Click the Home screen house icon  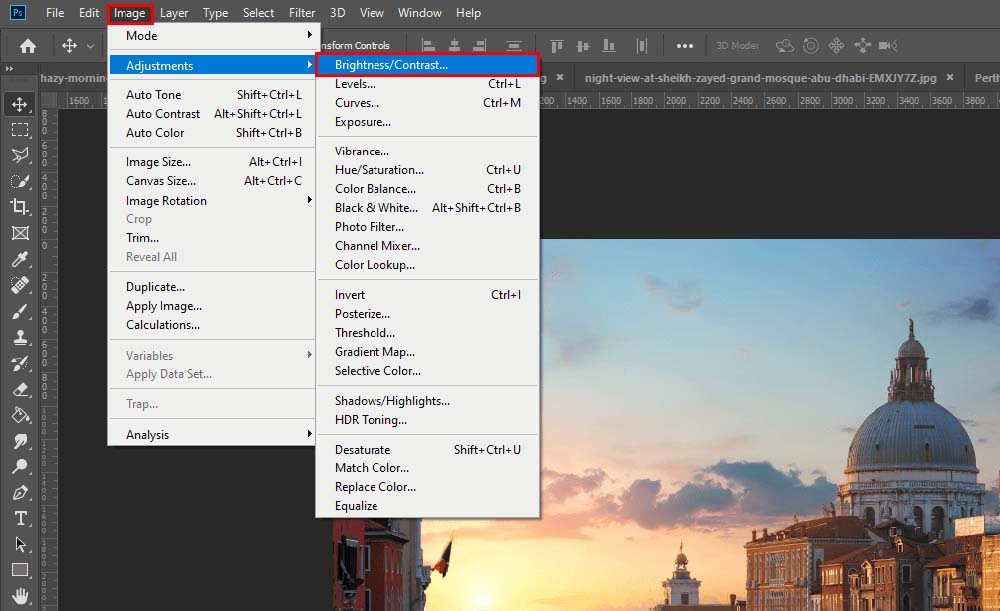pyautogui.click(x=26, y=45)
